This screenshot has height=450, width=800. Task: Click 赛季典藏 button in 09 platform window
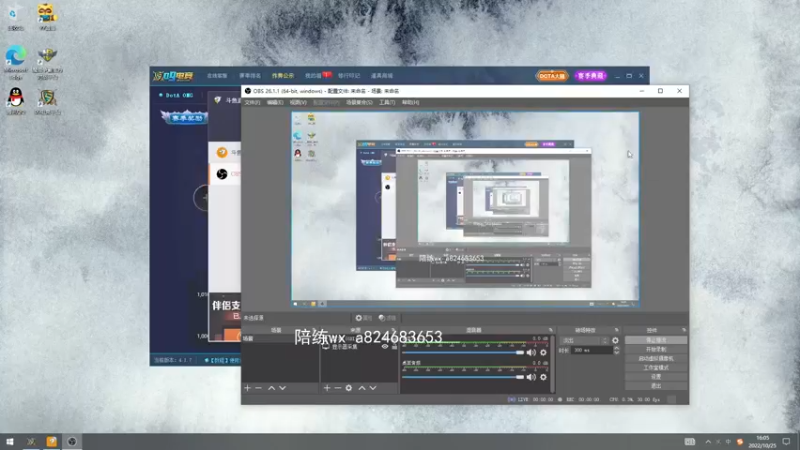[x=591, y=76]
